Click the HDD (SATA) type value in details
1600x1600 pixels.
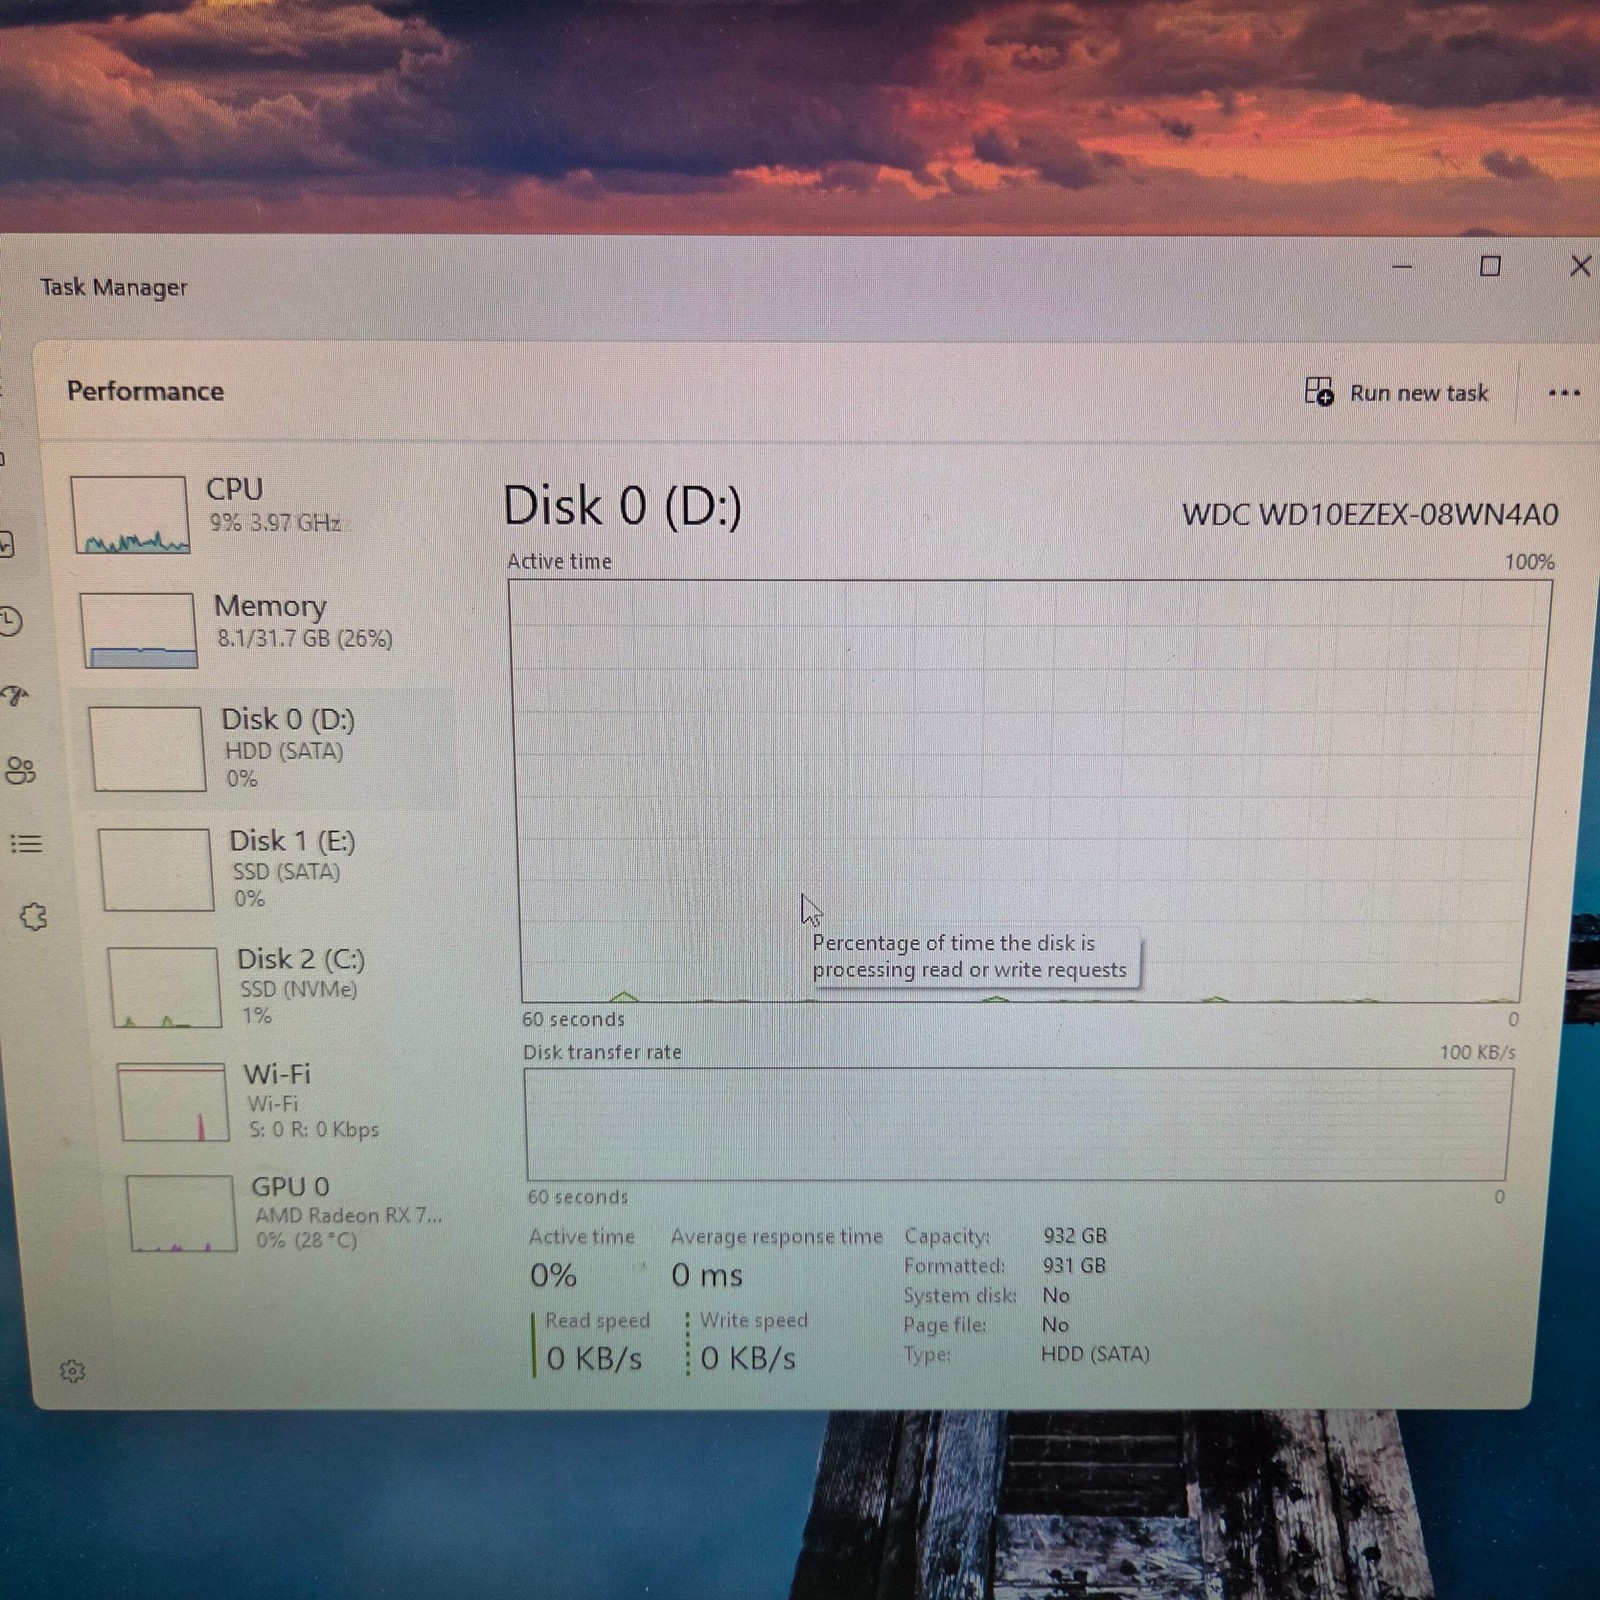pyautogui.click(x=1095, y=1354)
